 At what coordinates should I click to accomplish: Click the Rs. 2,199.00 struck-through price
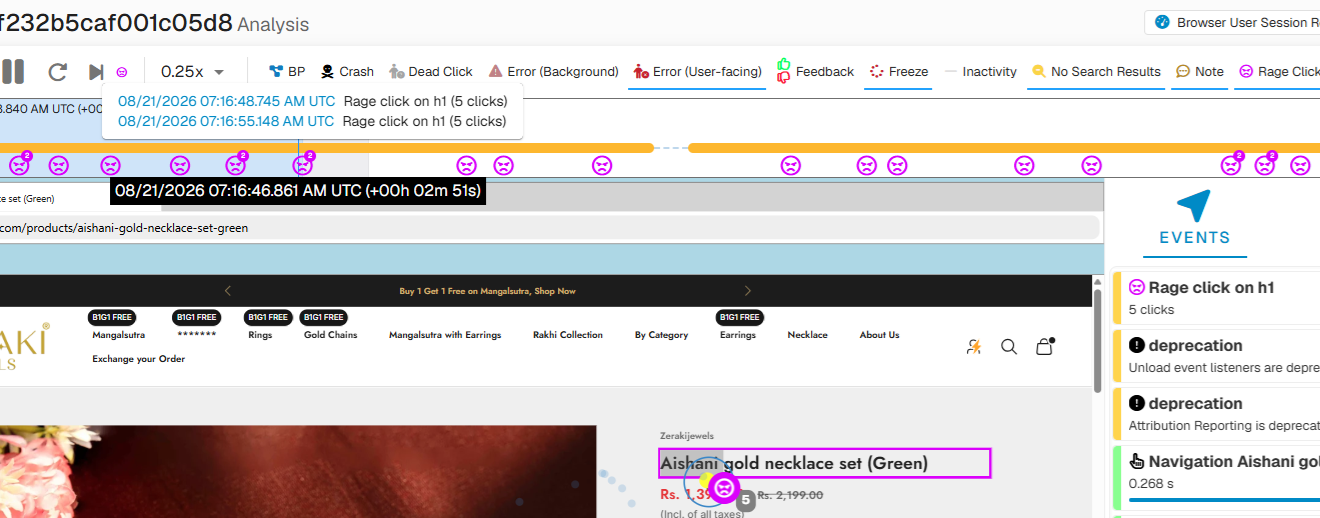pyautogui.click(x=790, y=495)
